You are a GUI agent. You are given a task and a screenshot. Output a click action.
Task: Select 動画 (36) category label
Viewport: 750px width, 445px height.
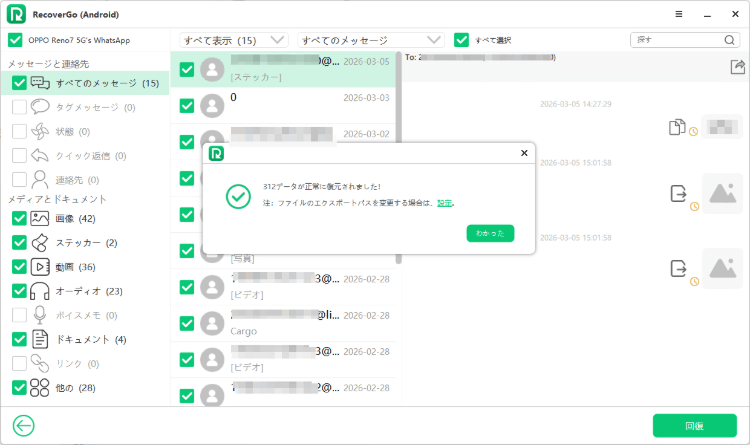pyautogui.click(x=75, y=267)
